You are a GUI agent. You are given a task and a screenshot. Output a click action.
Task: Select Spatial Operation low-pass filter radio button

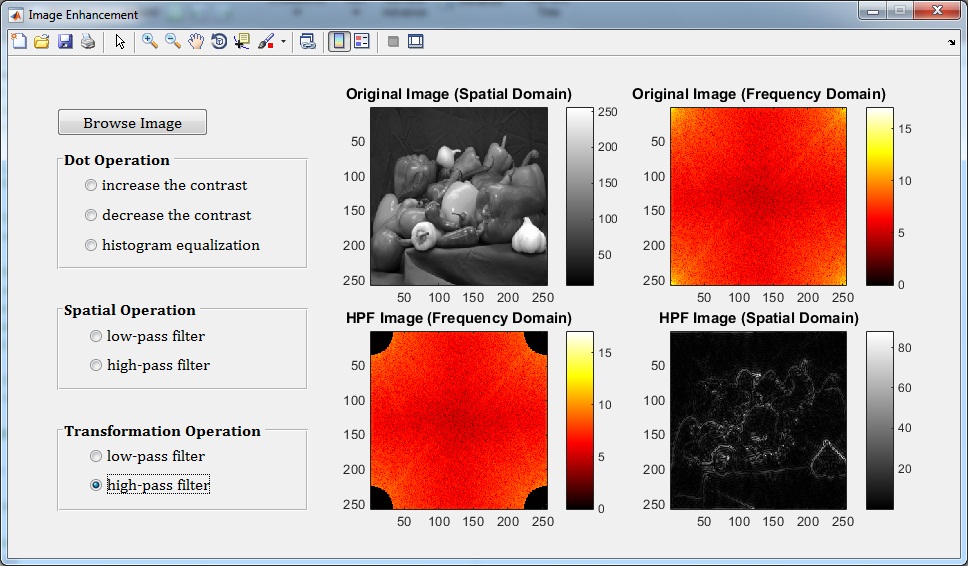97,336
